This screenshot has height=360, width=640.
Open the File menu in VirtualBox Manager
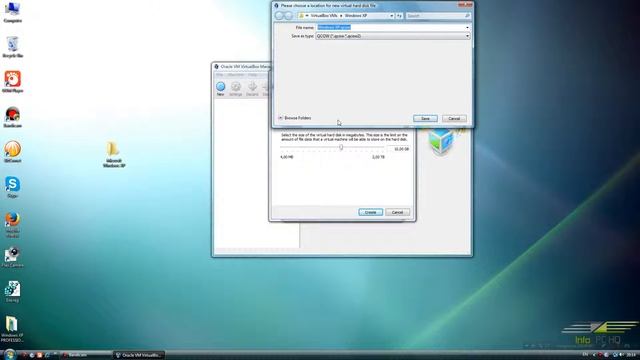coord(219,75)
